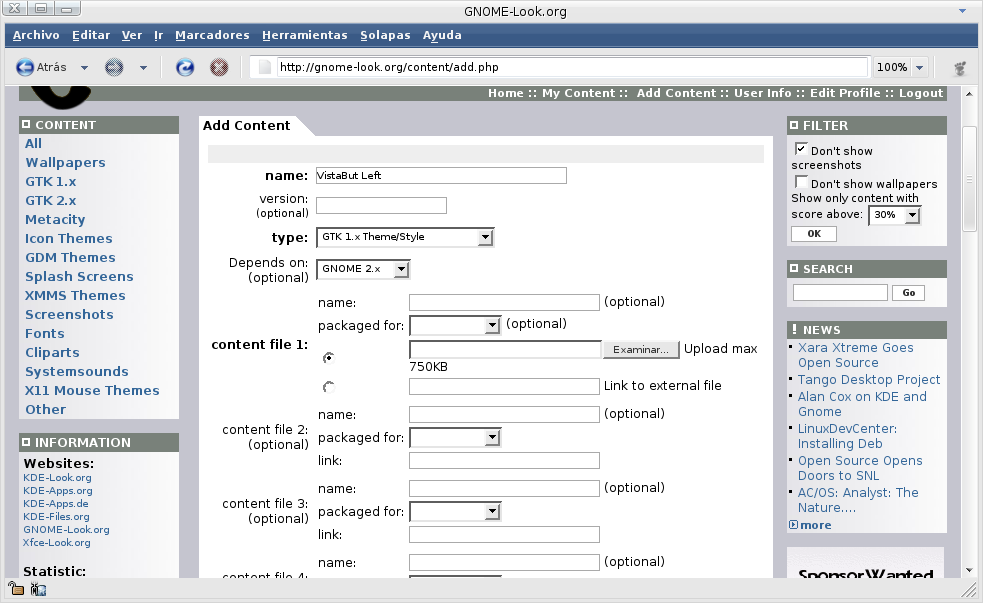This screenshot has height=603, width=983.
Task: Click the folder icon in status bar
Action: click(16, 589)
